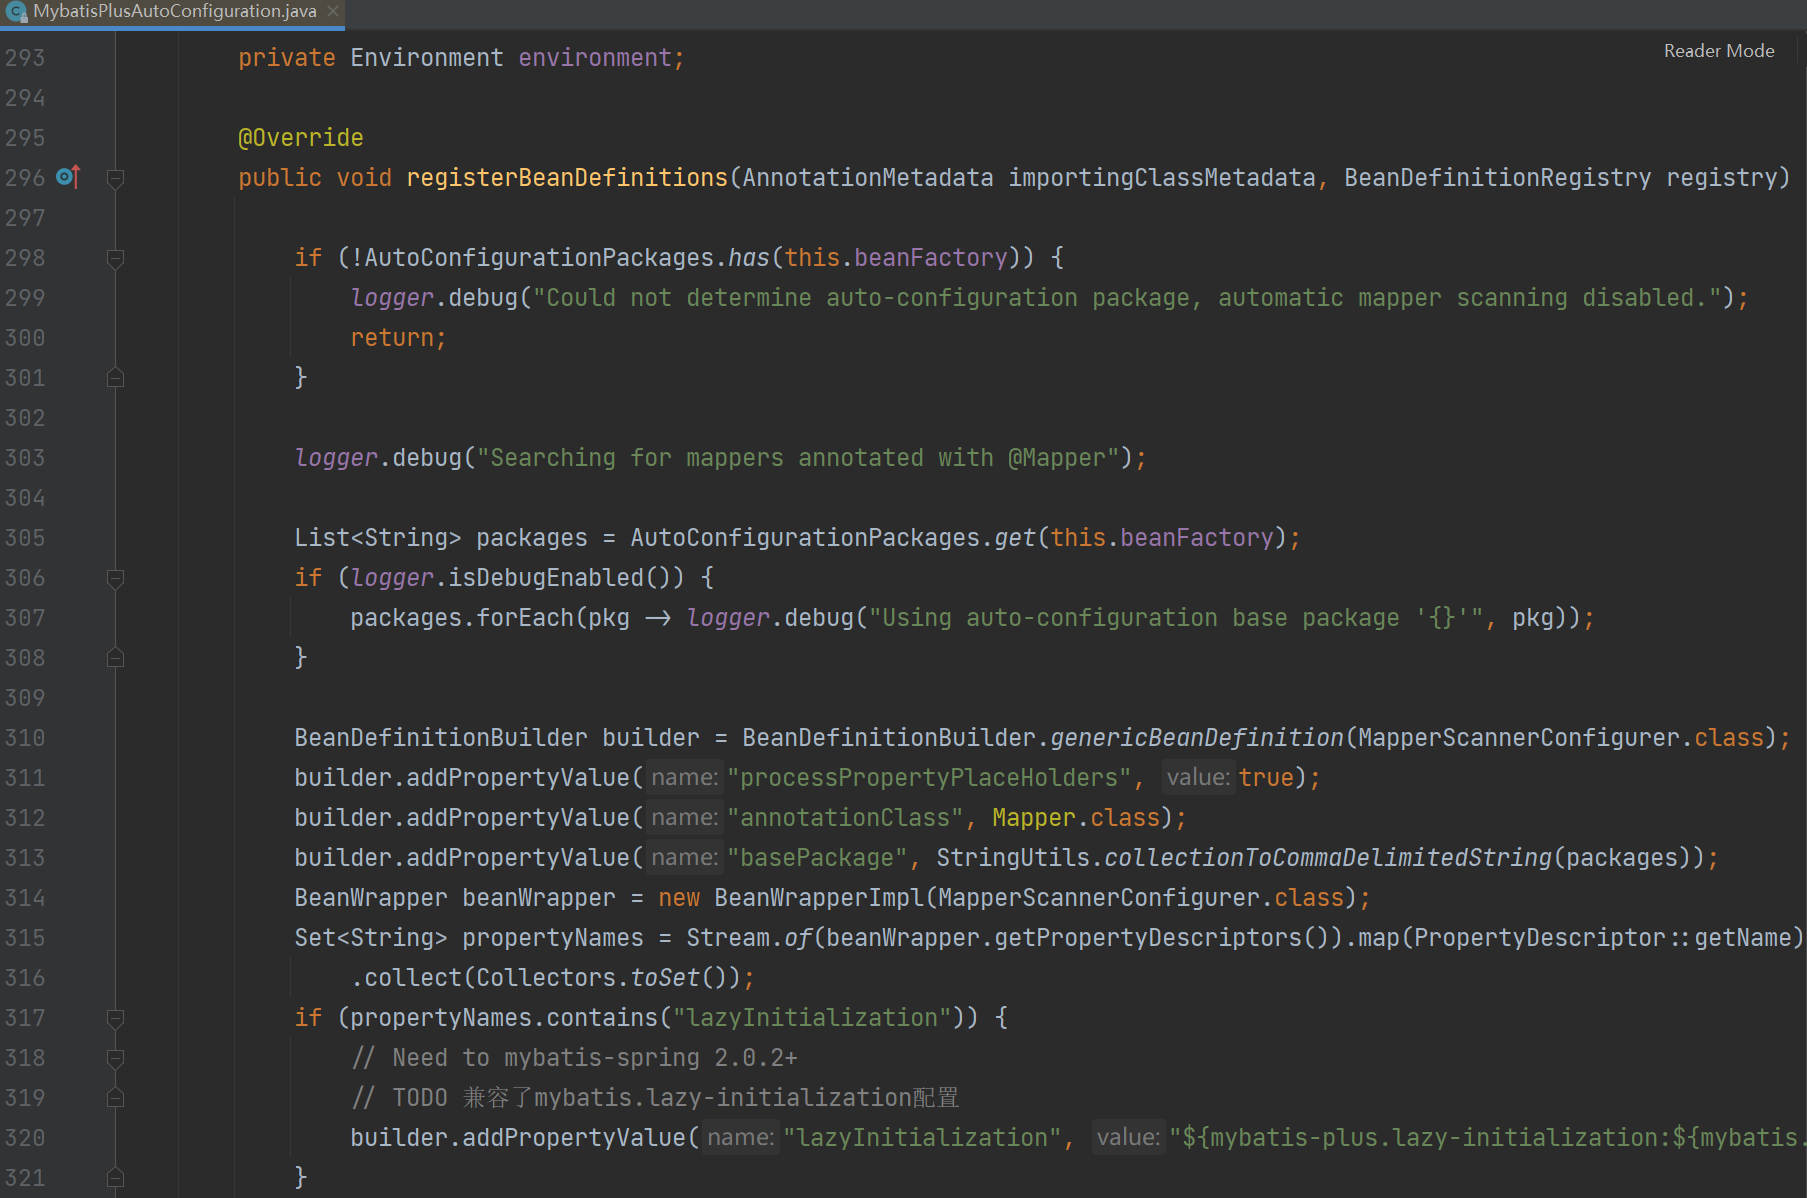The image size is (1807, 1198).
Task: Collapse the isDebugEnabled if block on line 306
Action: pyautogui.click(x=115, y=579)
